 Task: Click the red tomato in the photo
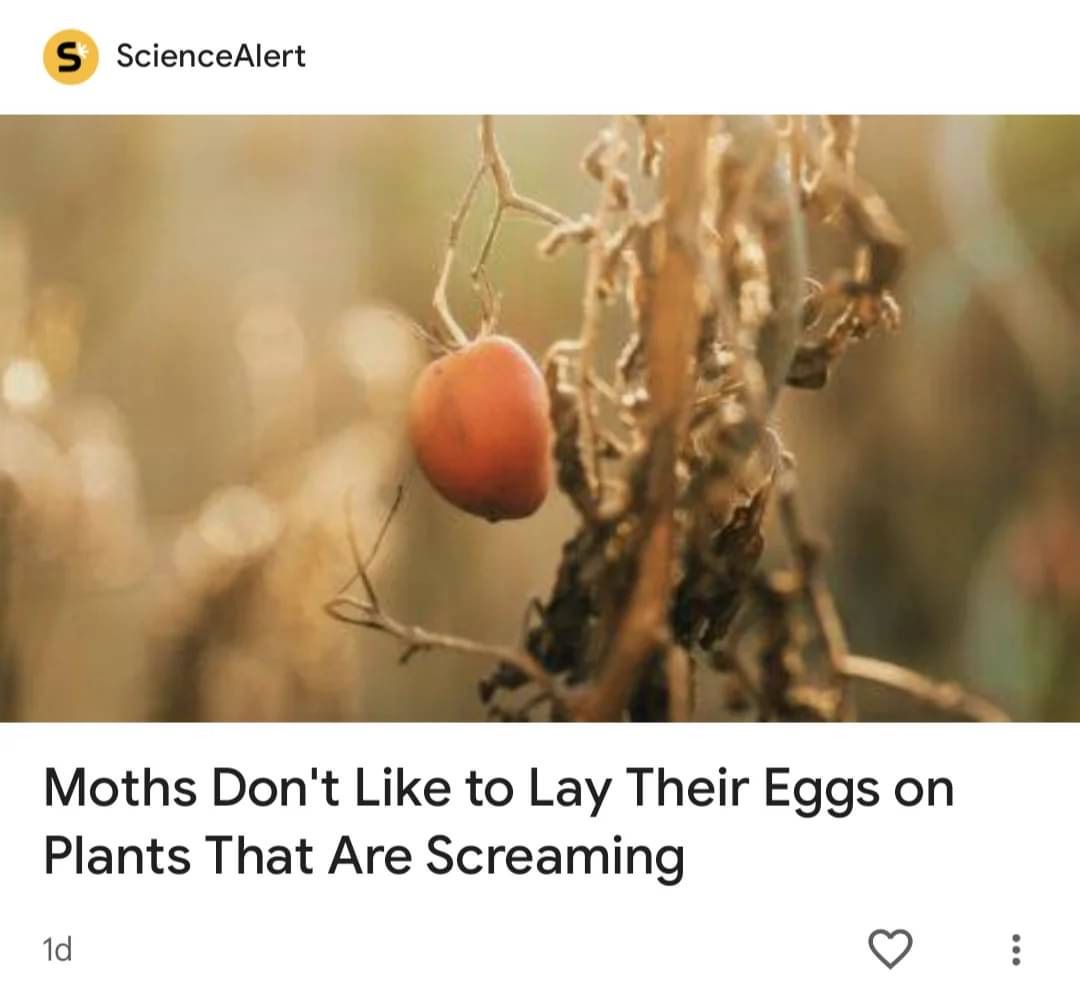tap(481, 428)
